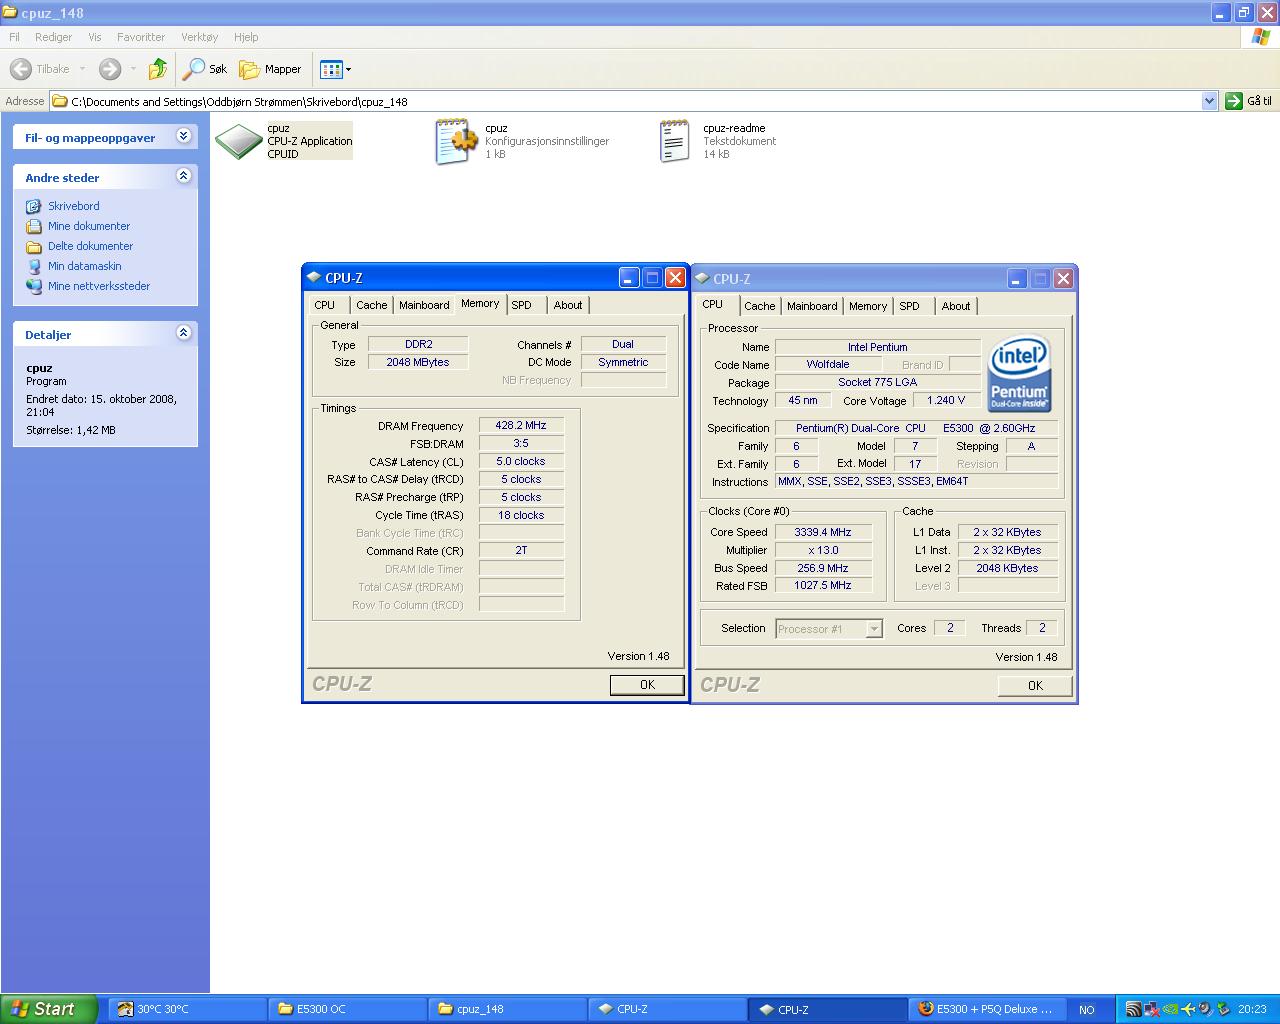Select the cpuz-readme text document icon
Viewport: 1280px width, 1024px height.
(x=675, y=141)
